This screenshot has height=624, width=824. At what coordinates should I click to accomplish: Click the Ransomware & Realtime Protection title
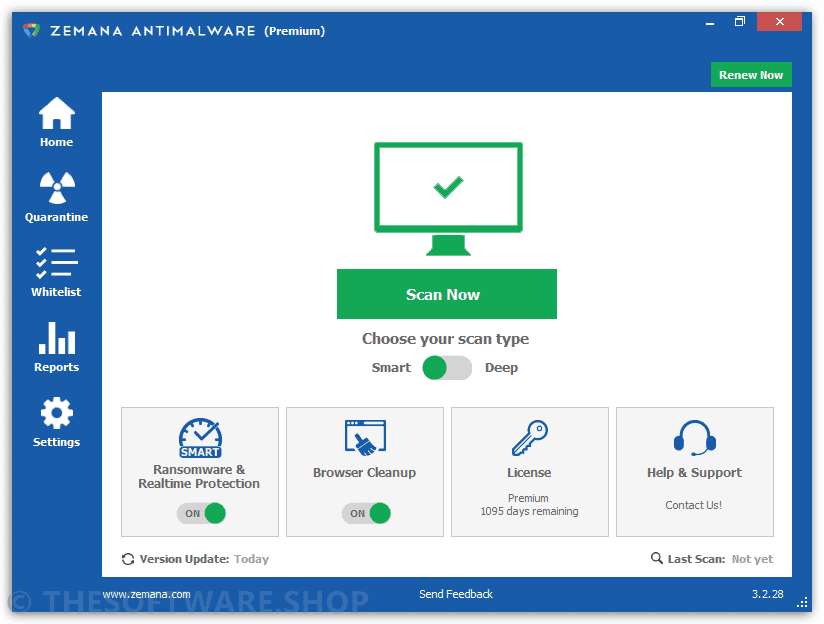(199, 476)
